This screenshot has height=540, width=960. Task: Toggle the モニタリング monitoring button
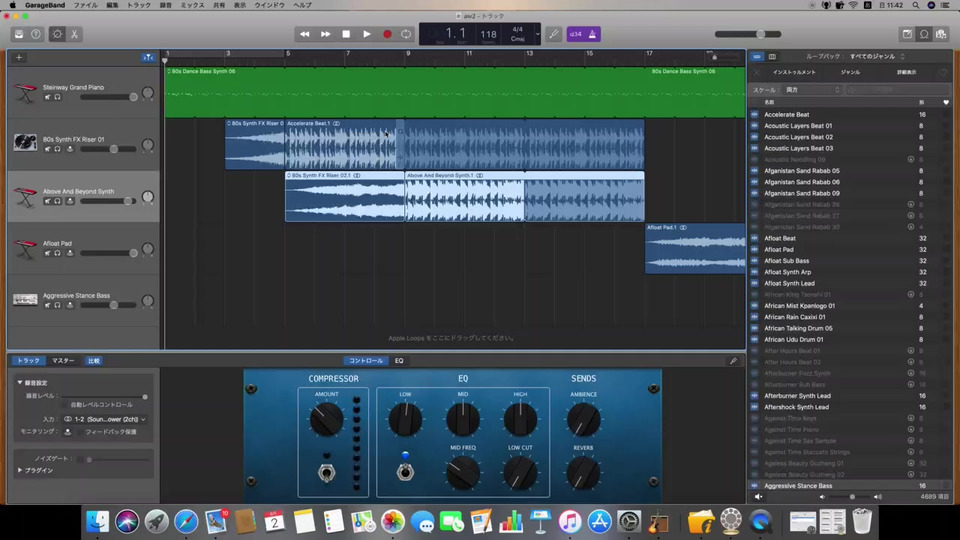coord(68,432)
